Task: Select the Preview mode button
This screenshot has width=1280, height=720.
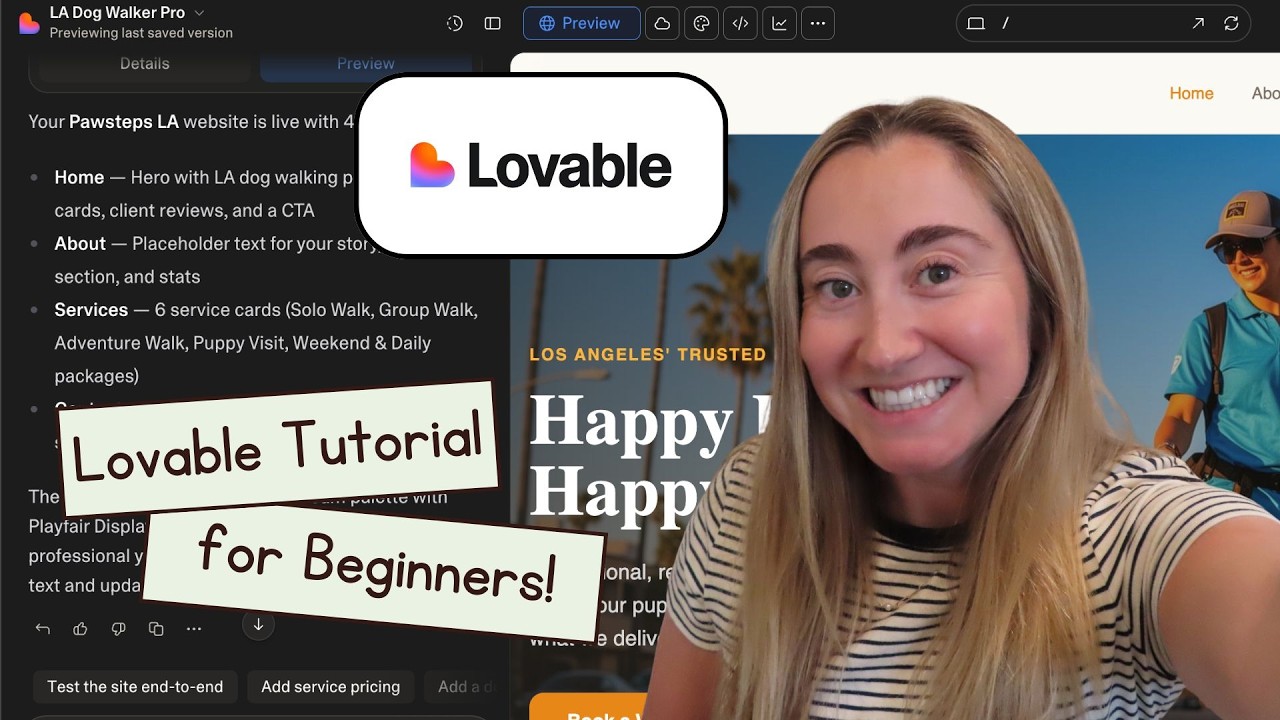Action: point(581,23)
